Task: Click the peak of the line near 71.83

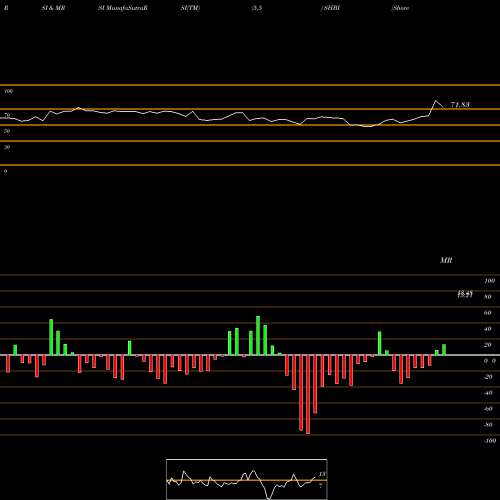Action: (x=436, y=101)
